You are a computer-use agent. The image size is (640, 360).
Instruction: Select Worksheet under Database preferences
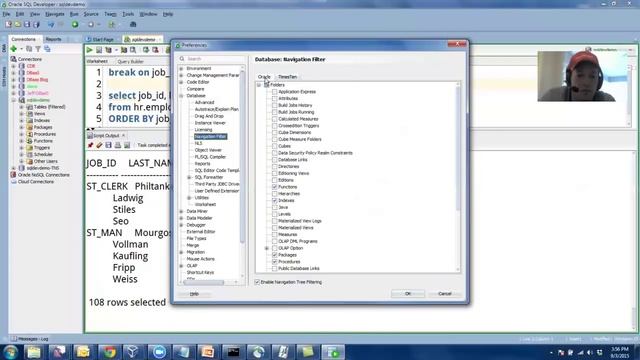205,204
